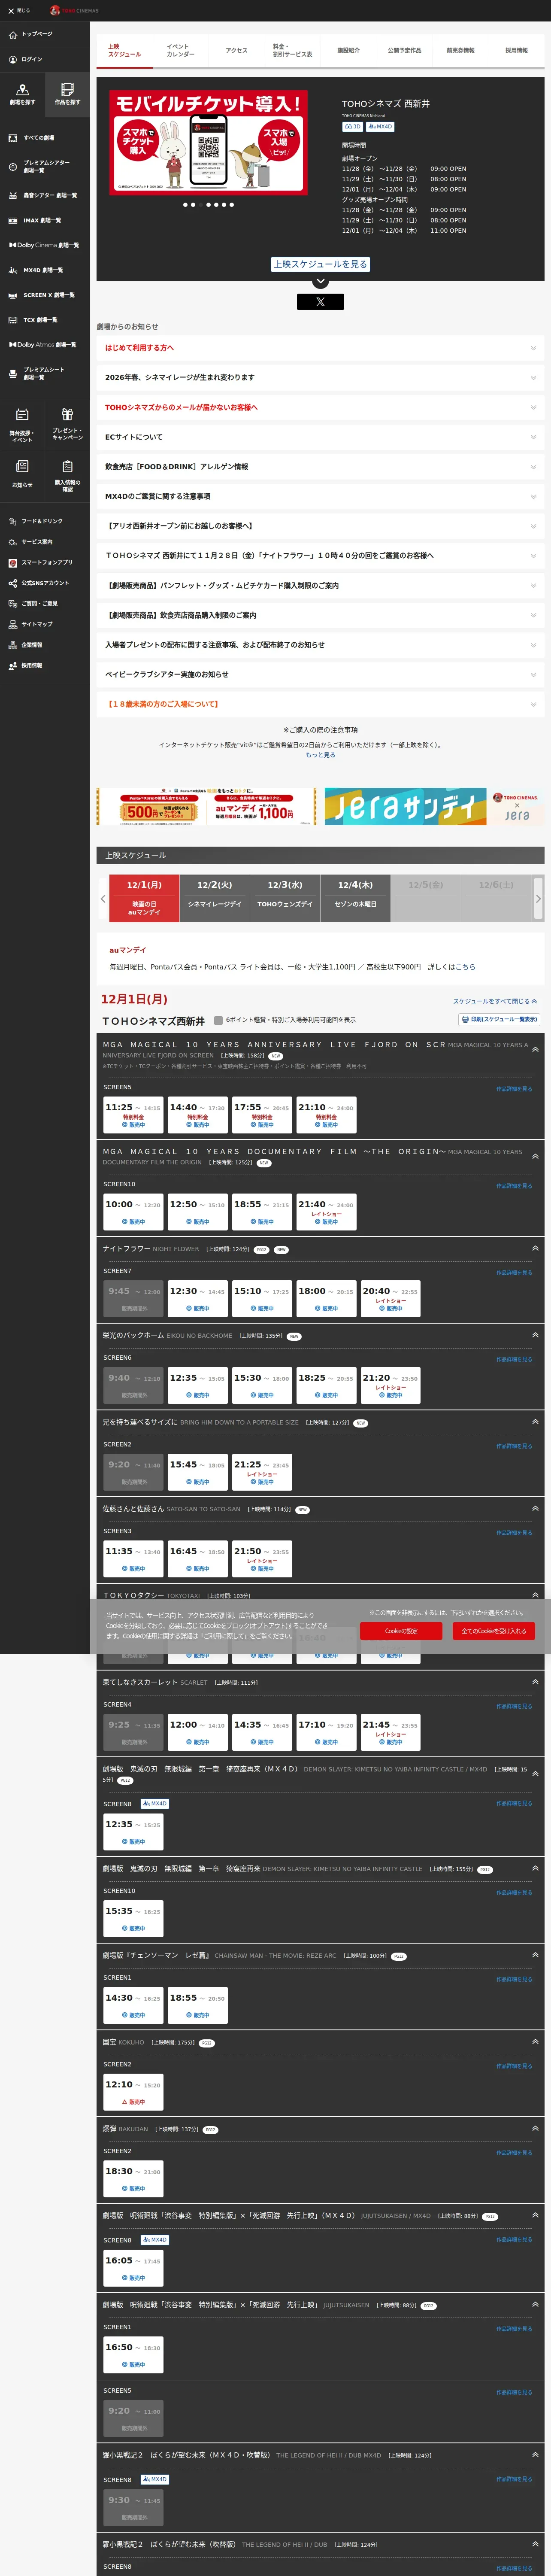Open the auマンデイ details こちら link
The image size is (551, 2576).
[x=466, y=967]
